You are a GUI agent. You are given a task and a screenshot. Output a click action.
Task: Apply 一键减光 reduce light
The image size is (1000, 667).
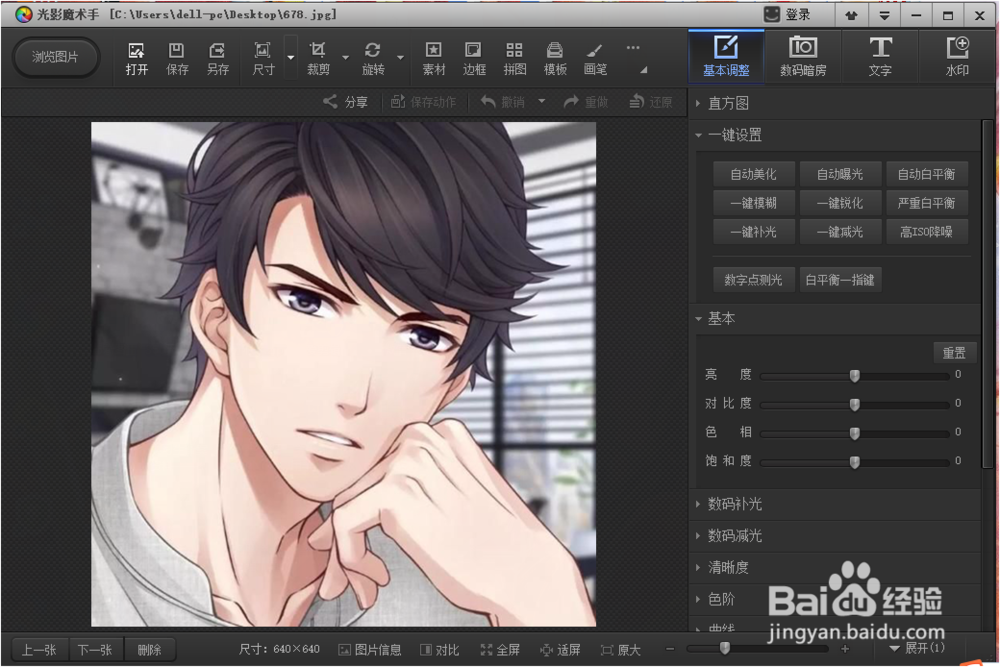click(x=841, y=232)
